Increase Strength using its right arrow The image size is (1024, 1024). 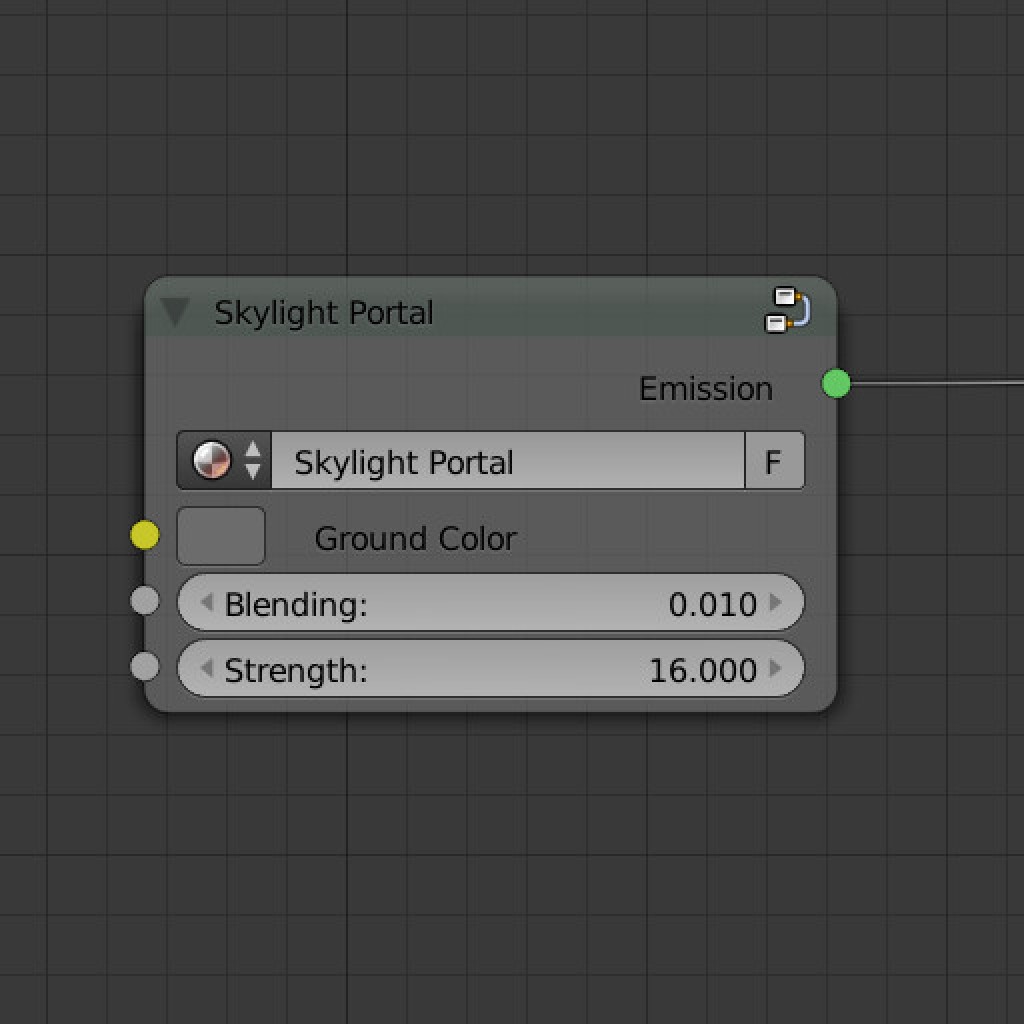[776, 670]
